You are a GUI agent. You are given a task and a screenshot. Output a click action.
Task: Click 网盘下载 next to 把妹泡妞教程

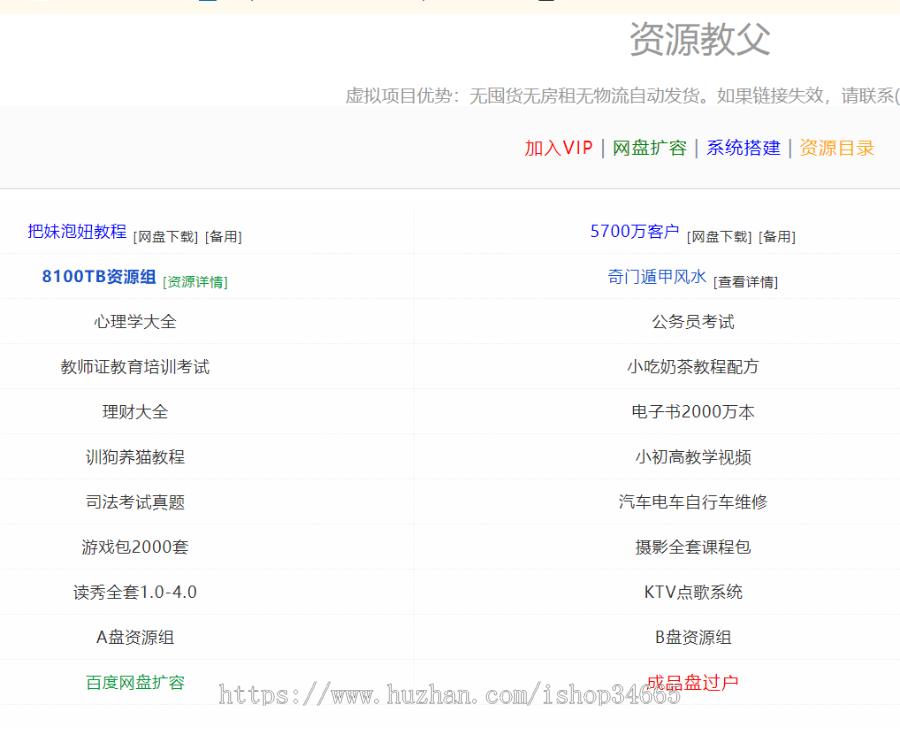pyautogui.click(x=165, y=236)
